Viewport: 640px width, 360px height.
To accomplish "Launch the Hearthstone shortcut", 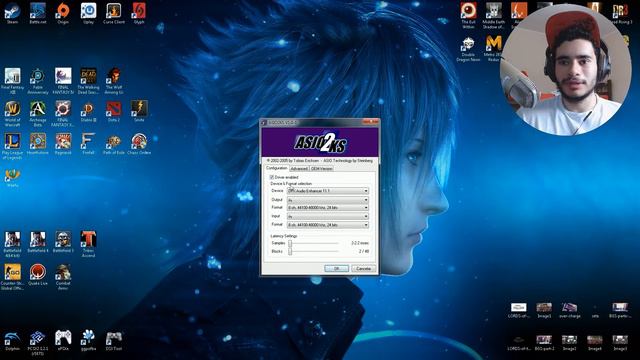I will [38, 144].
